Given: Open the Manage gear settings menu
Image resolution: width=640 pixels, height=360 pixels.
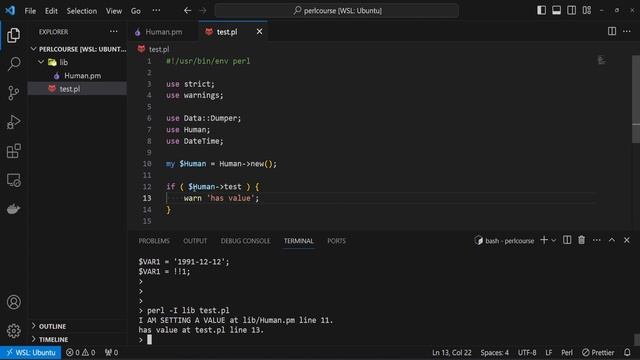Looking at the screenshot, I should (13, 331).
